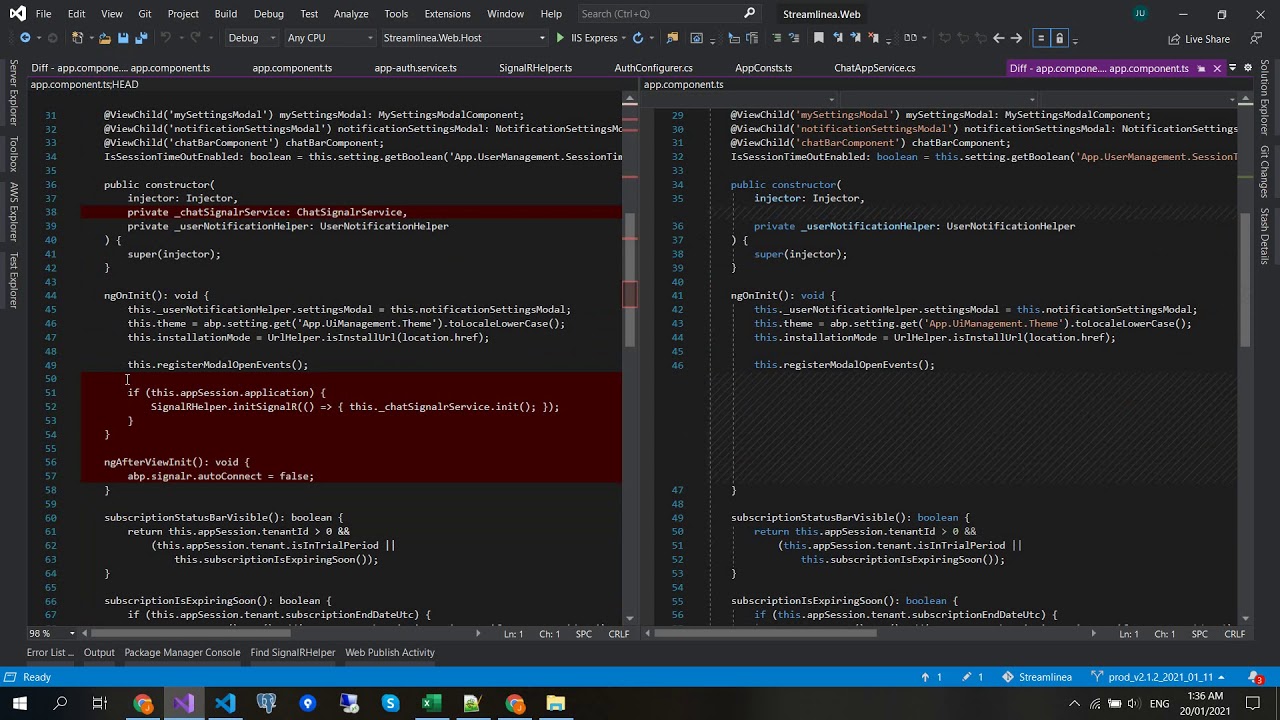Viewport: 1280px width, 720px height.
Task: Click the unpushed commits up-arrow indicator
Action: point(931,677)
